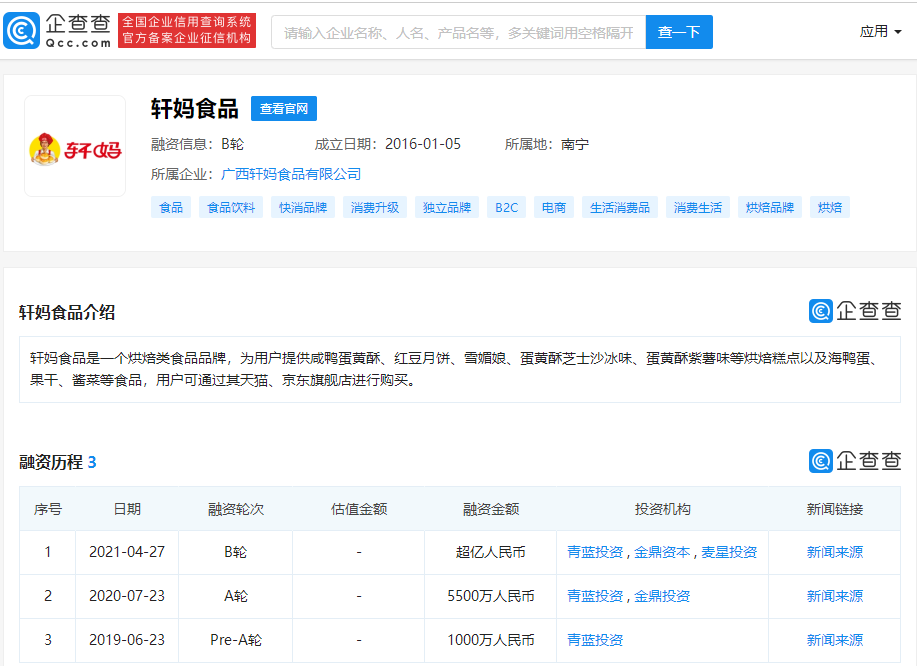
Task: Expand the 应用 dropdown menu
Action: click(x=880, y=32)
